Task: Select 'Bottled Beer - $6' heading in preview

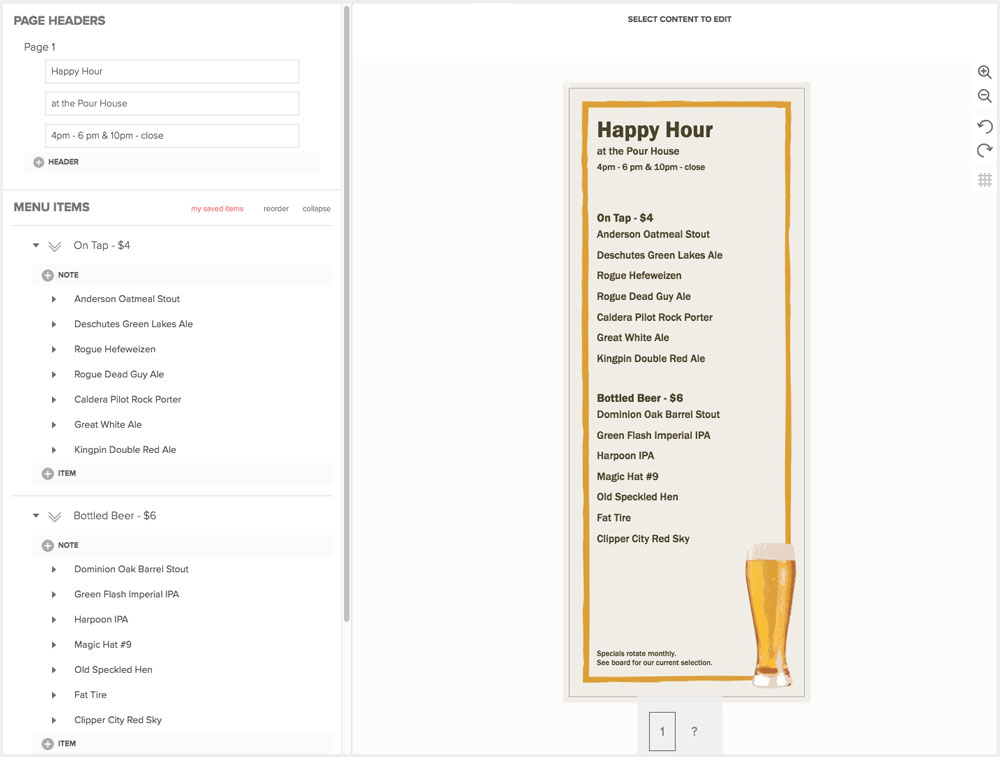Action: pos(640,398)
